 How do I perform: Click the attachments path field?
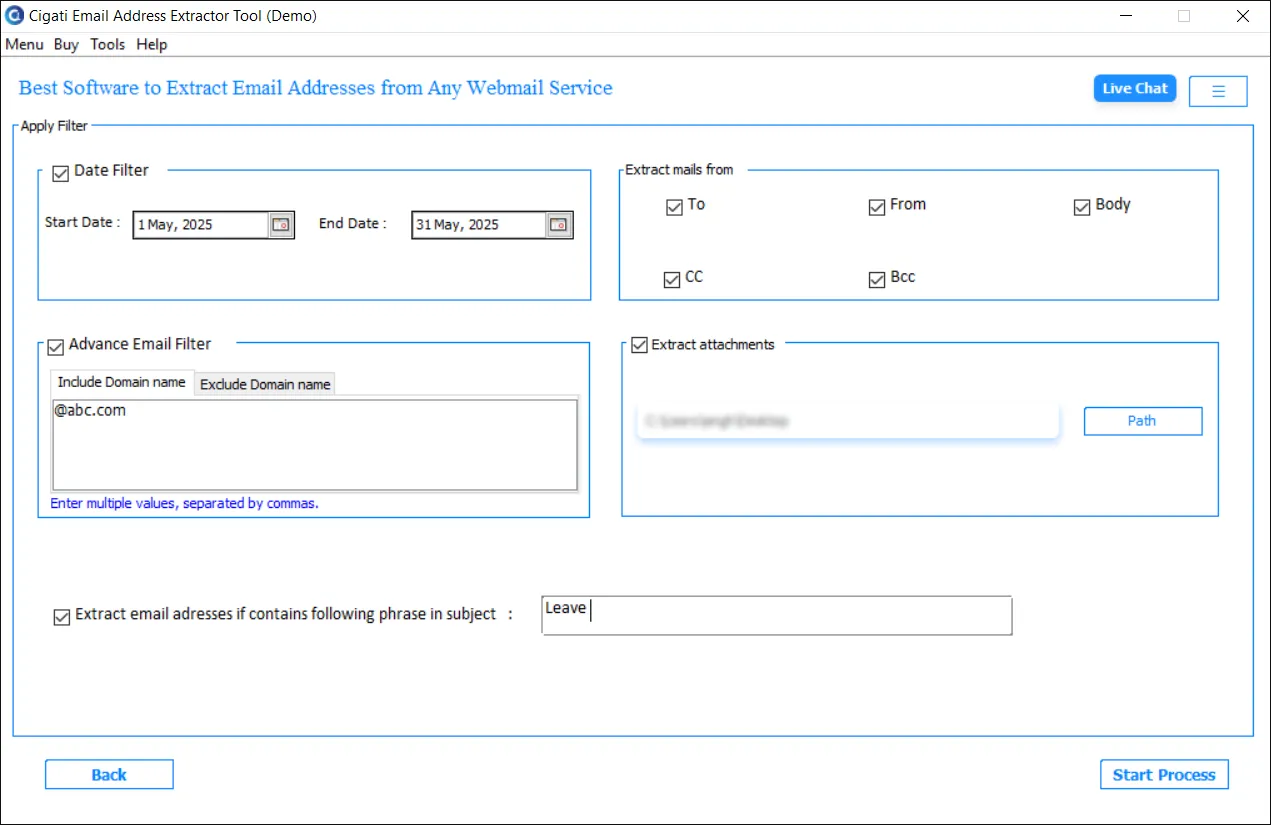pyautogui.click(x=848, y=422)
